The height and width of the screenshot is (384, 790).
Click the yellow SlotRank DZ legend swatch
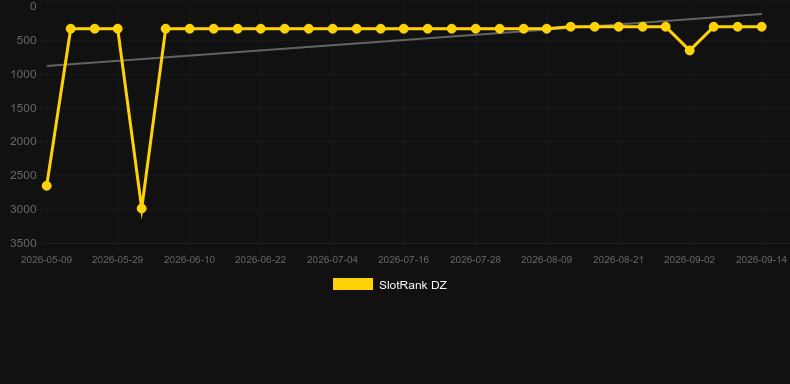353,284
